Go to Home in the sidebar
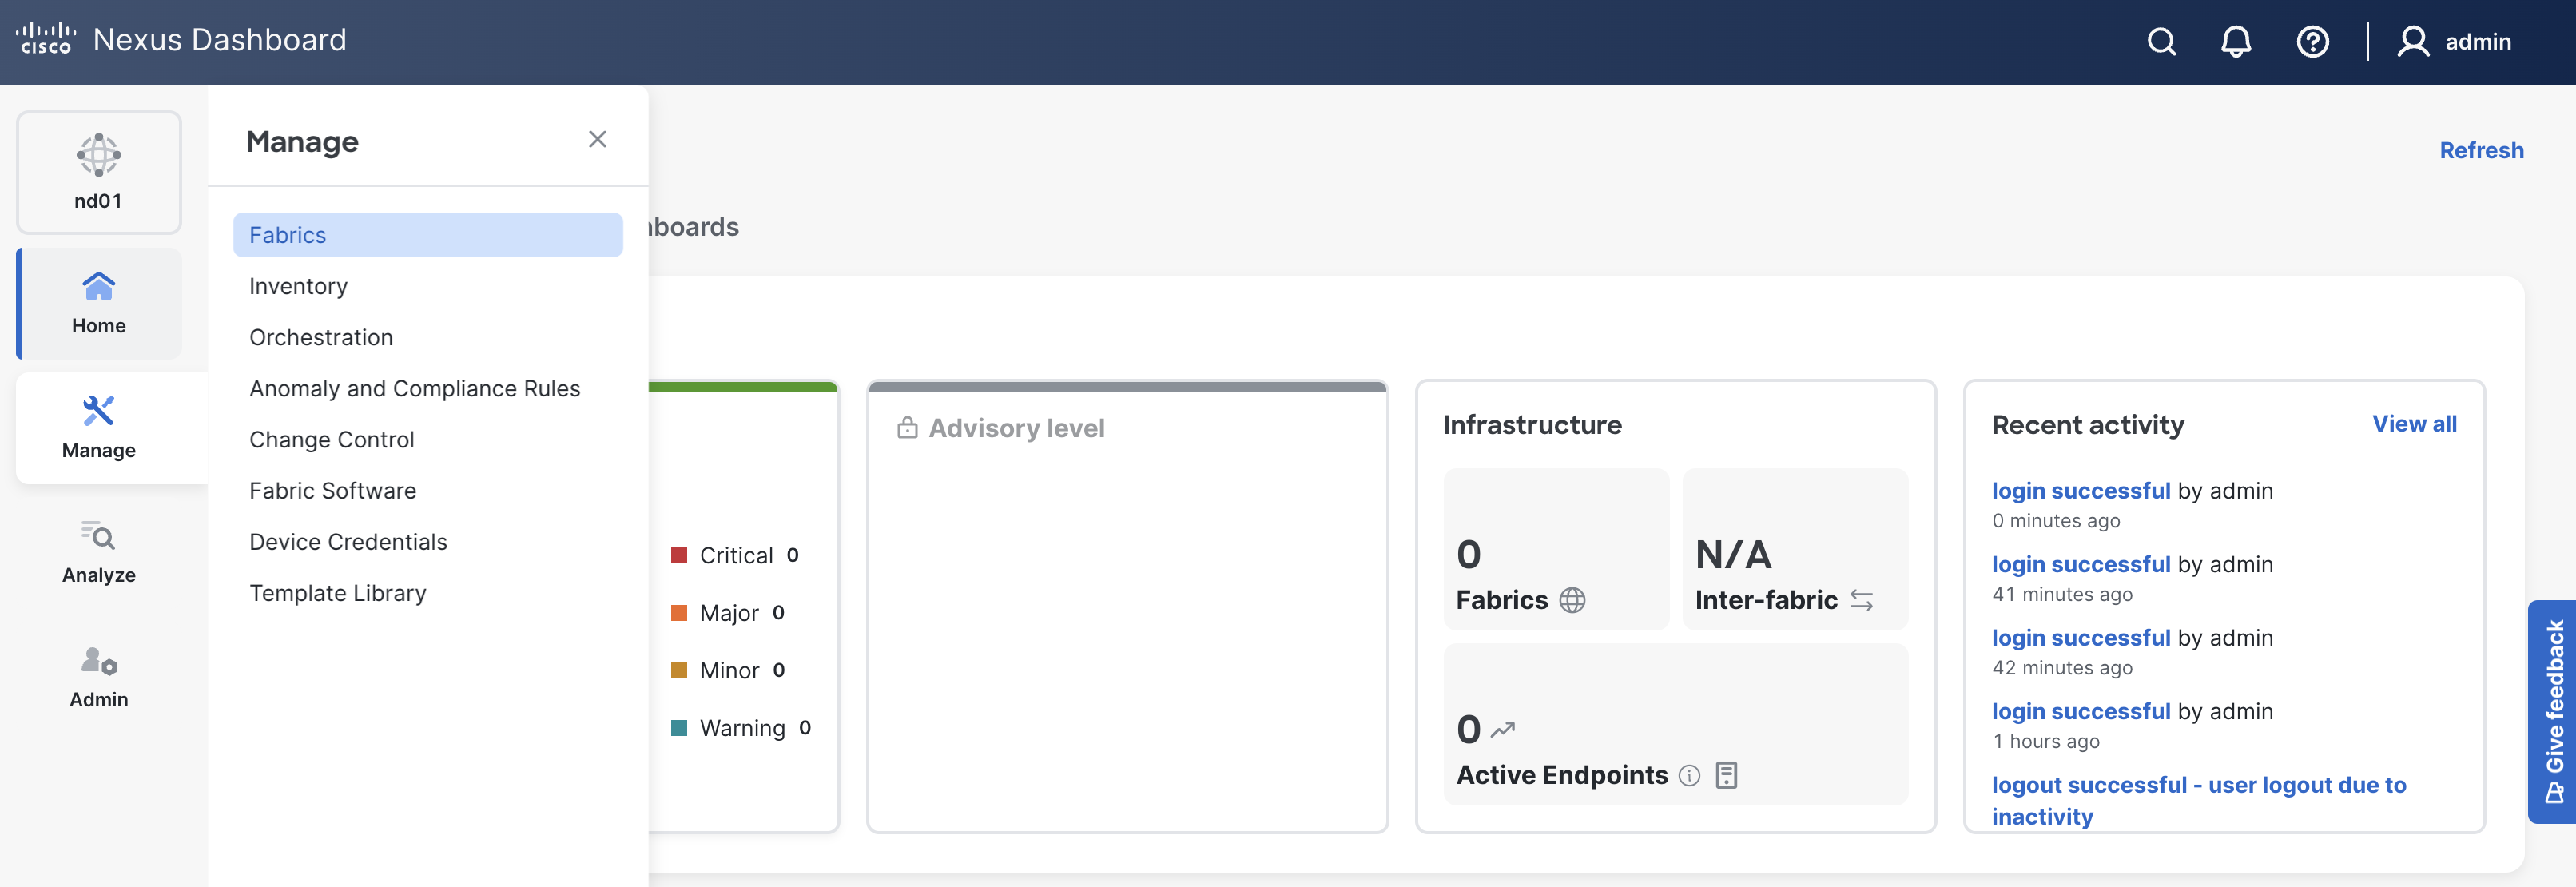Image resolution: width=2576 pixels, height=887 pixels. (99, 303)
